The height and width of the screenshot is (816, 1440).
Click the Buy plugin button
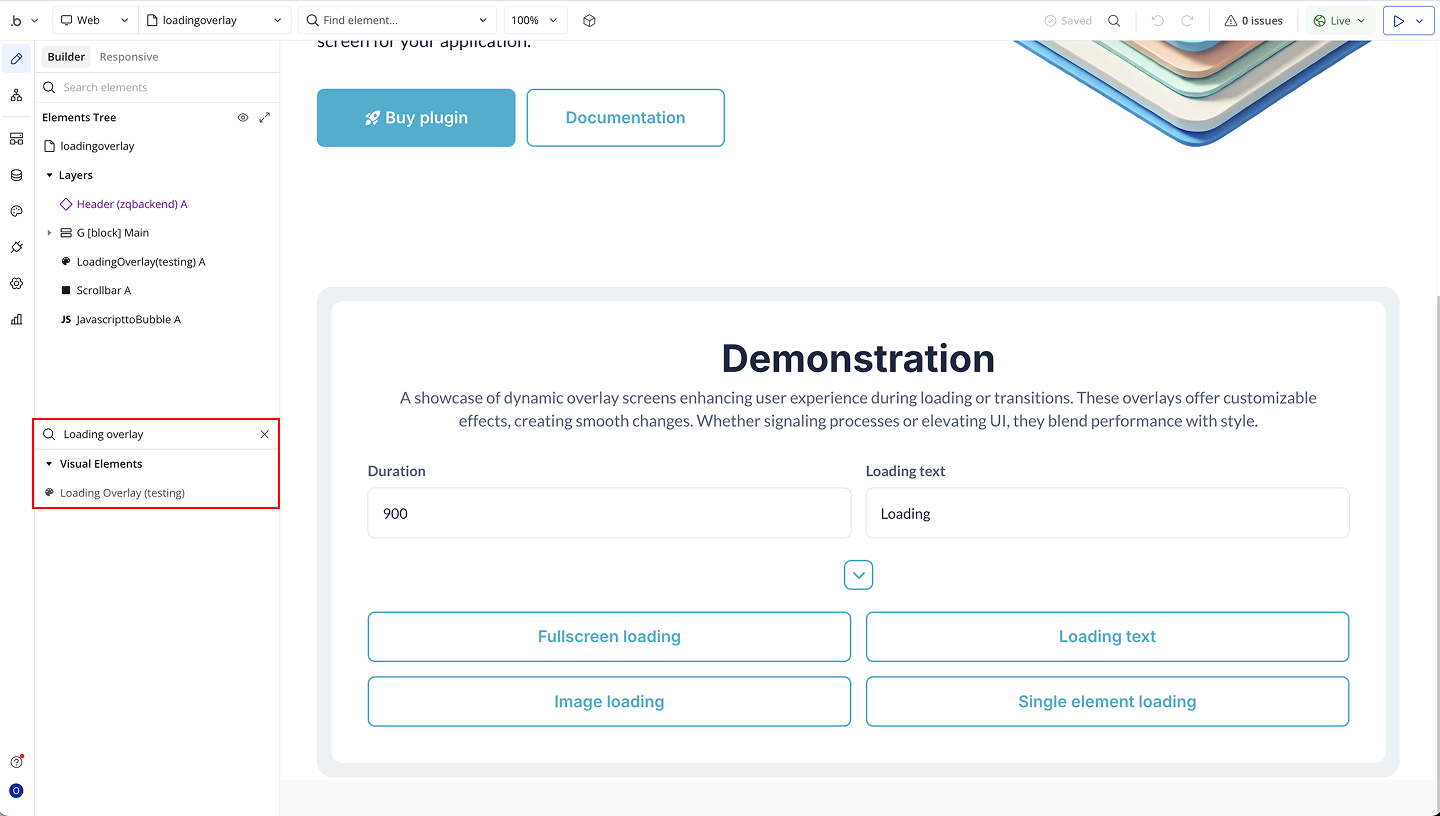pyautogui.click(x=416, y=118)
